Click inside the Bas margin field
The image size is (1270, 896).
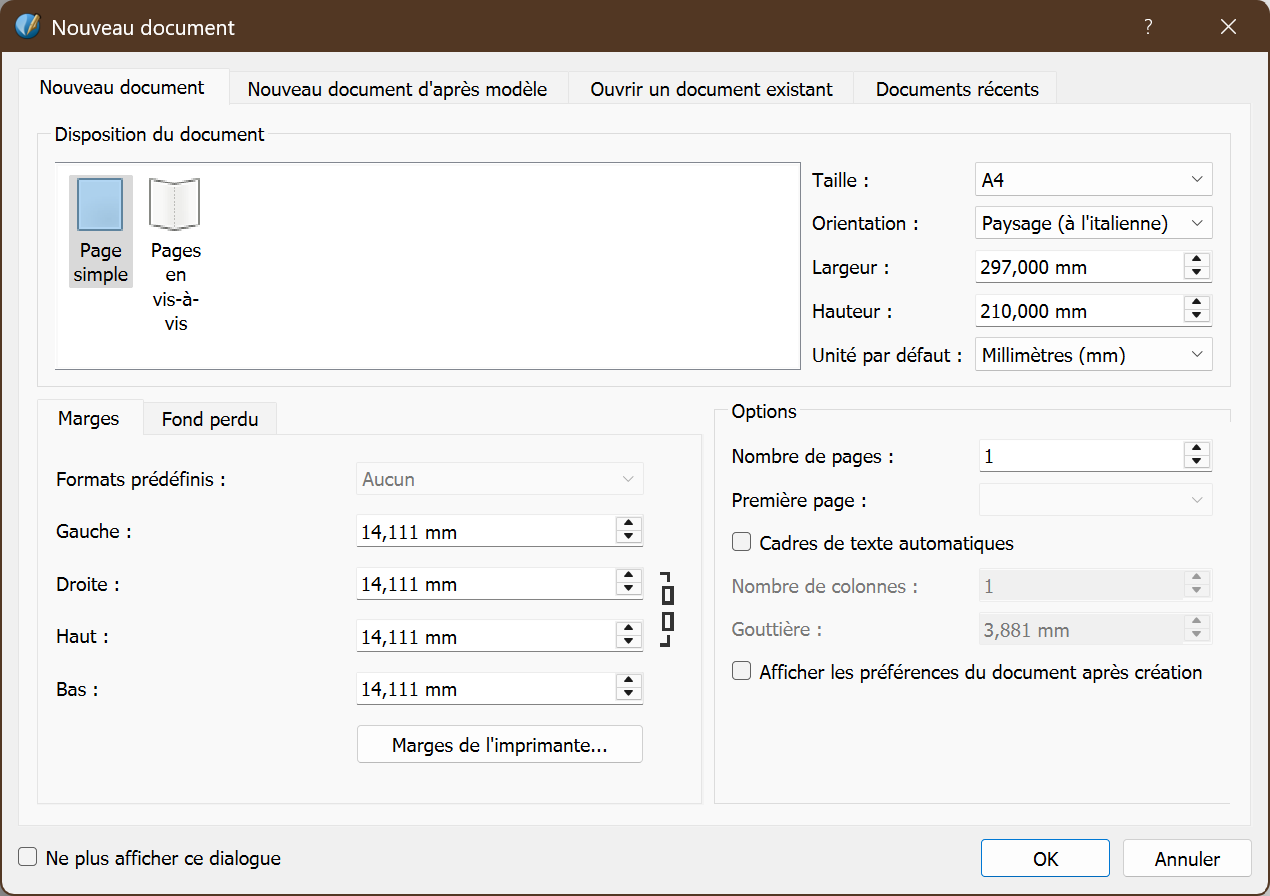tap(484, 689)
